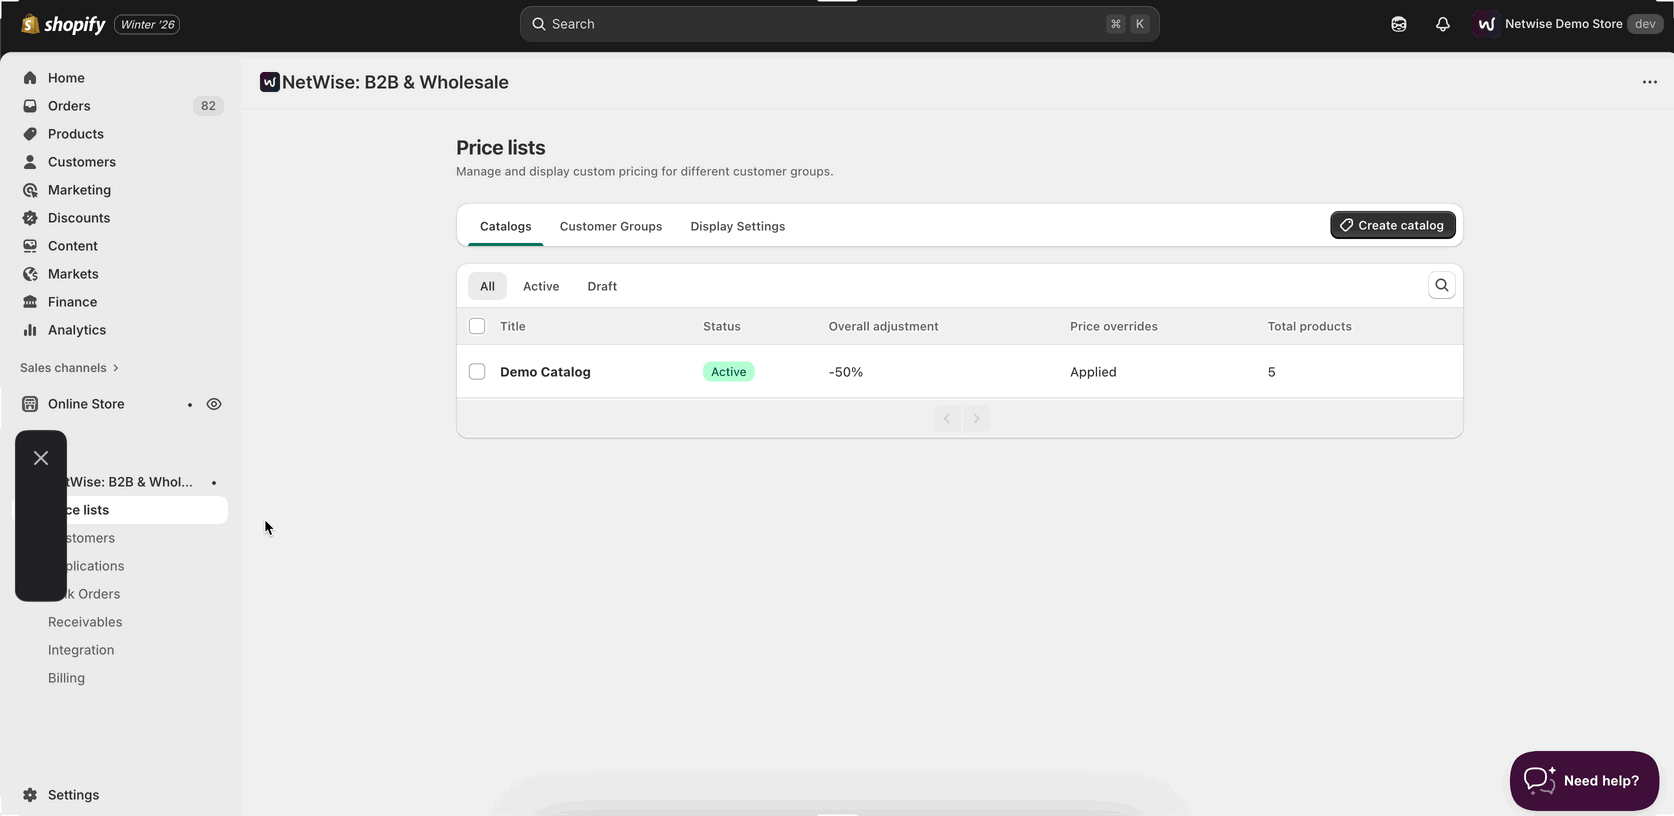
Task: Open the Demo Catalog link
Action: coord(545,372)
